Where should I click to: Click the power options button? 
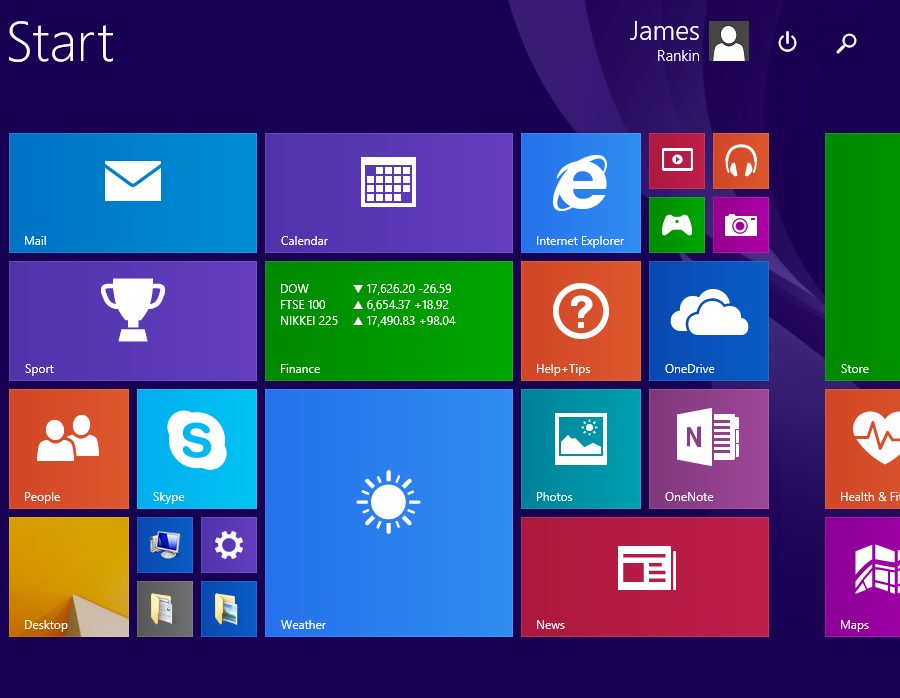coord(787,42)
